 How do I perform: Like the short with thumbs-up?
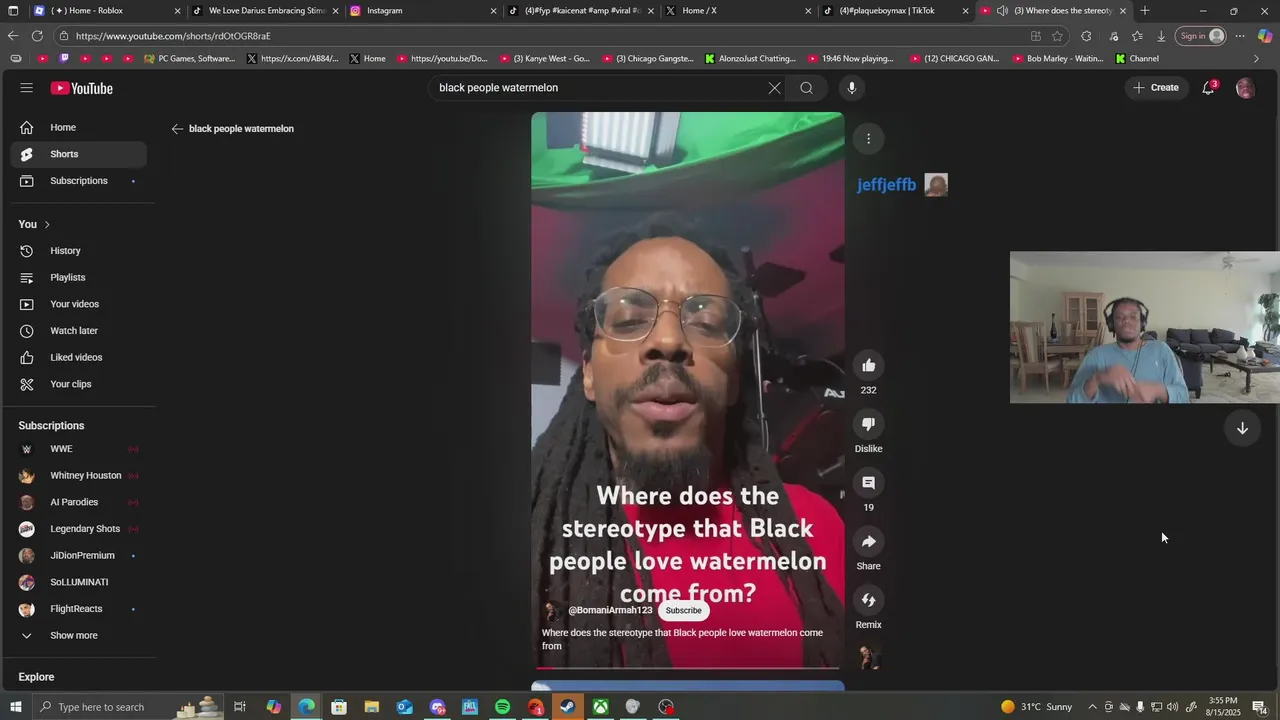click(x=869, y=366)
